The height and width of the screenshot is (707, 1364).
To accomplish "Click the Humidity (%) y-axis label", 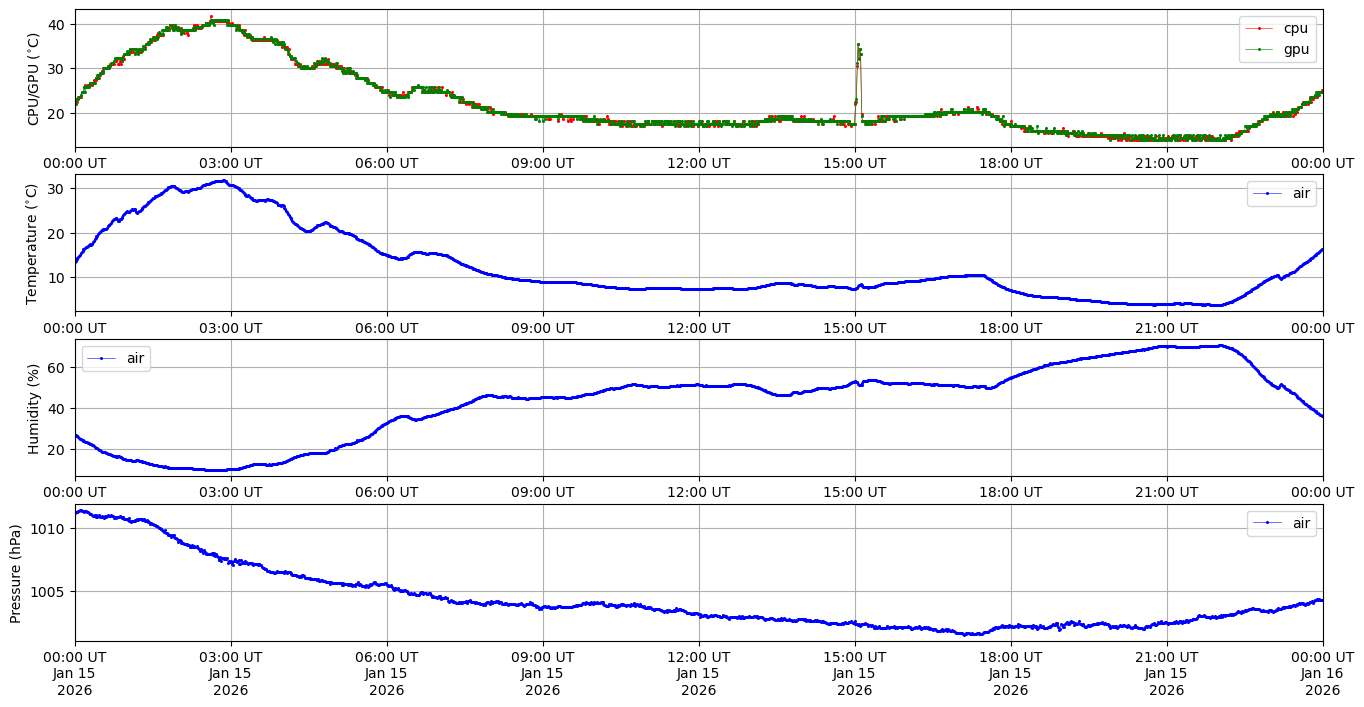I will (33, 408).
